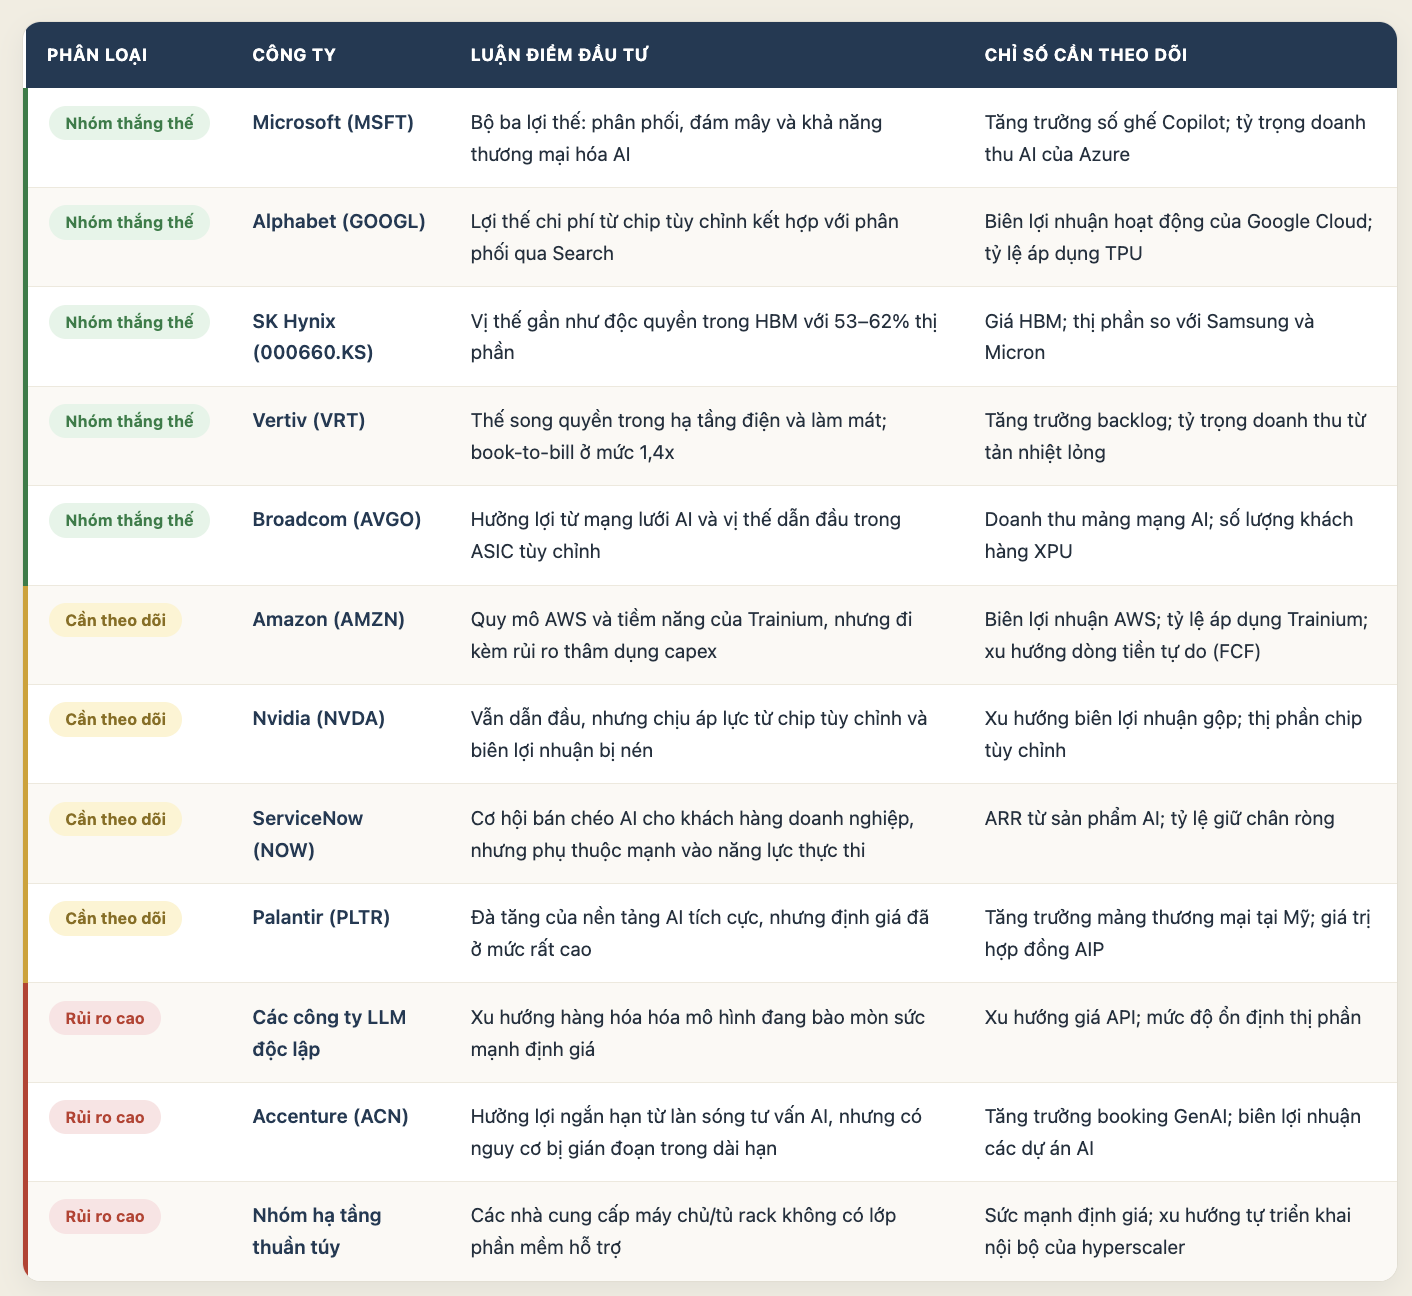
Task: Click the CÔNG TY column header
Action: [x=294, y=55]
